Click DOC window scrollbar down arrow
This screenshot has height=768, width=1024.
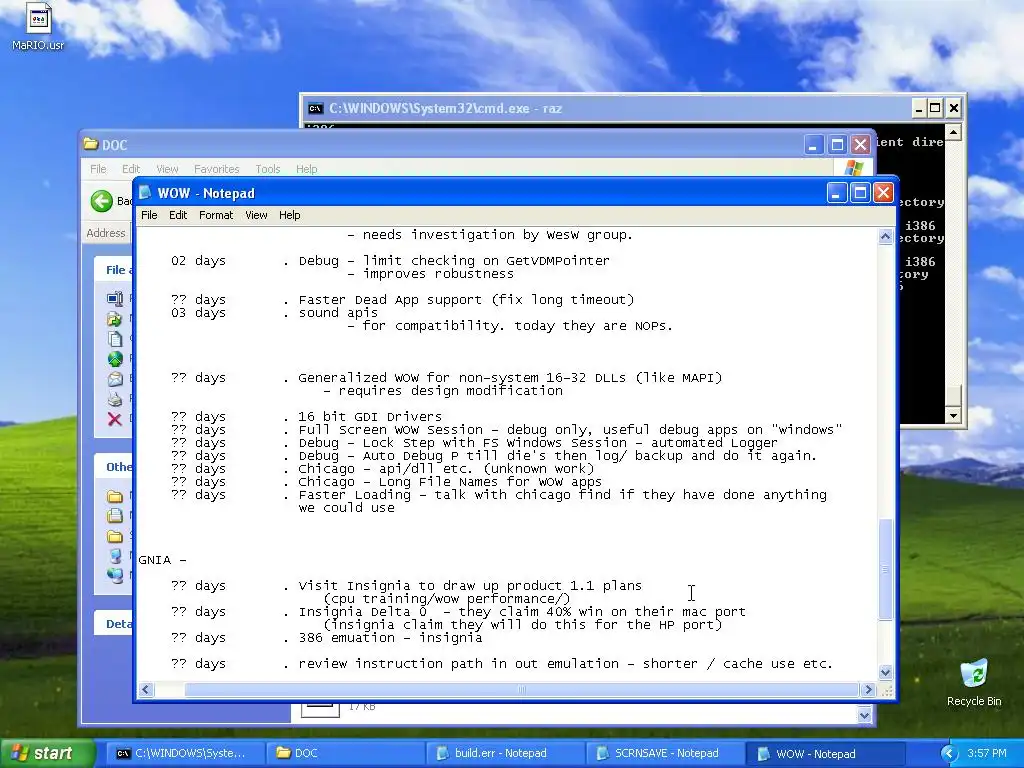[864, 715]
